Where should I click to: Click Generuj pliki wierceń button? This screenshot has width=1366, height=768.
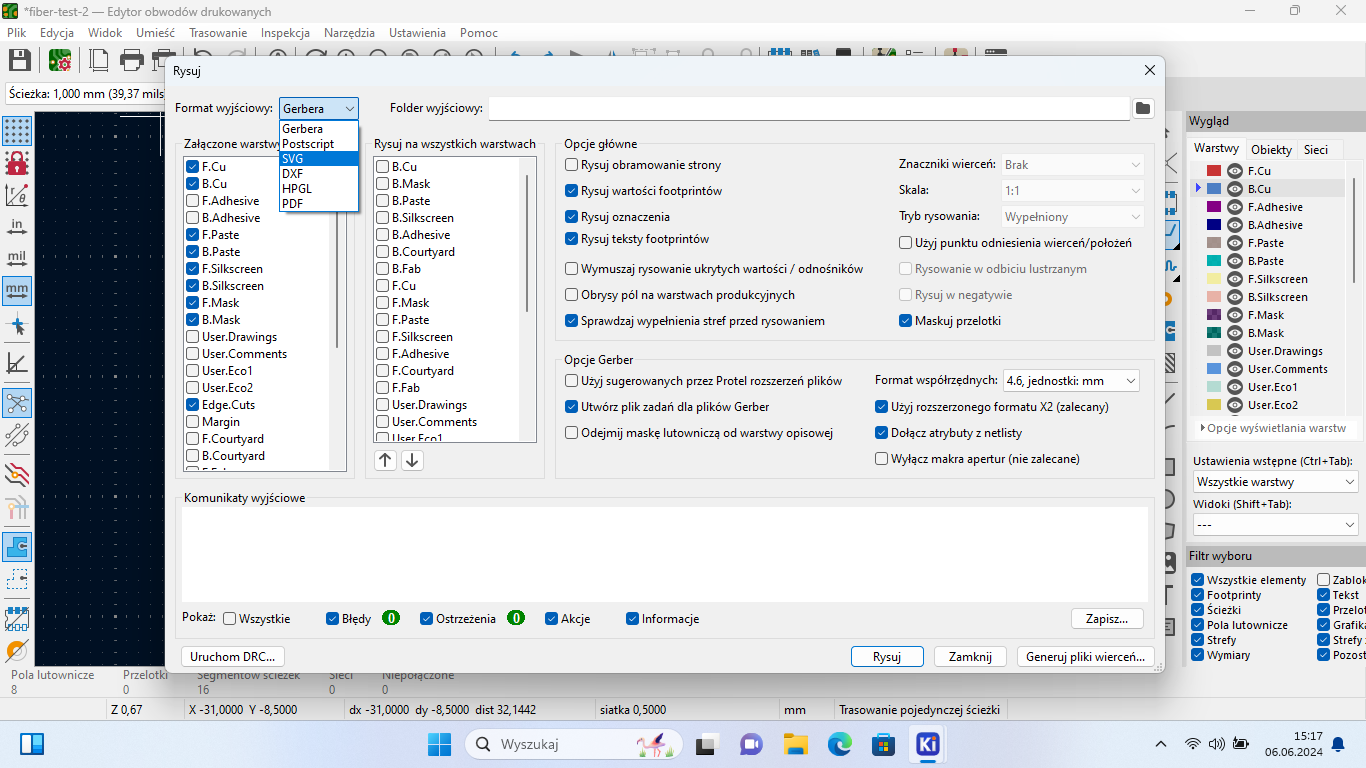coord(1086,657)
